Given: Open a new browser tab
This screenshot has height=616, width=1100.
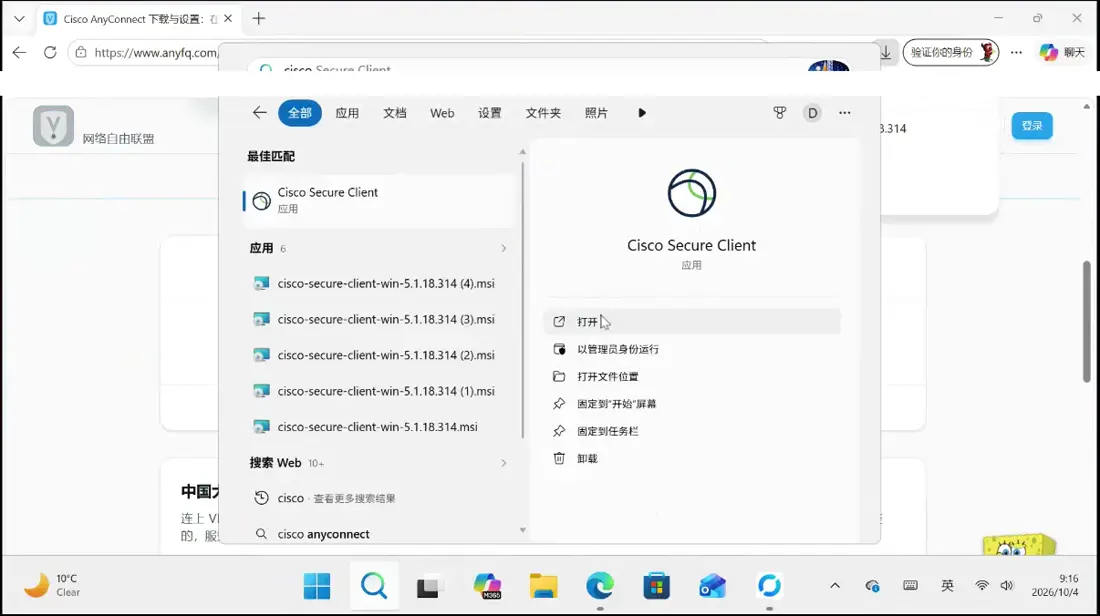Looking at the screenshot, I should click(259, 19).
